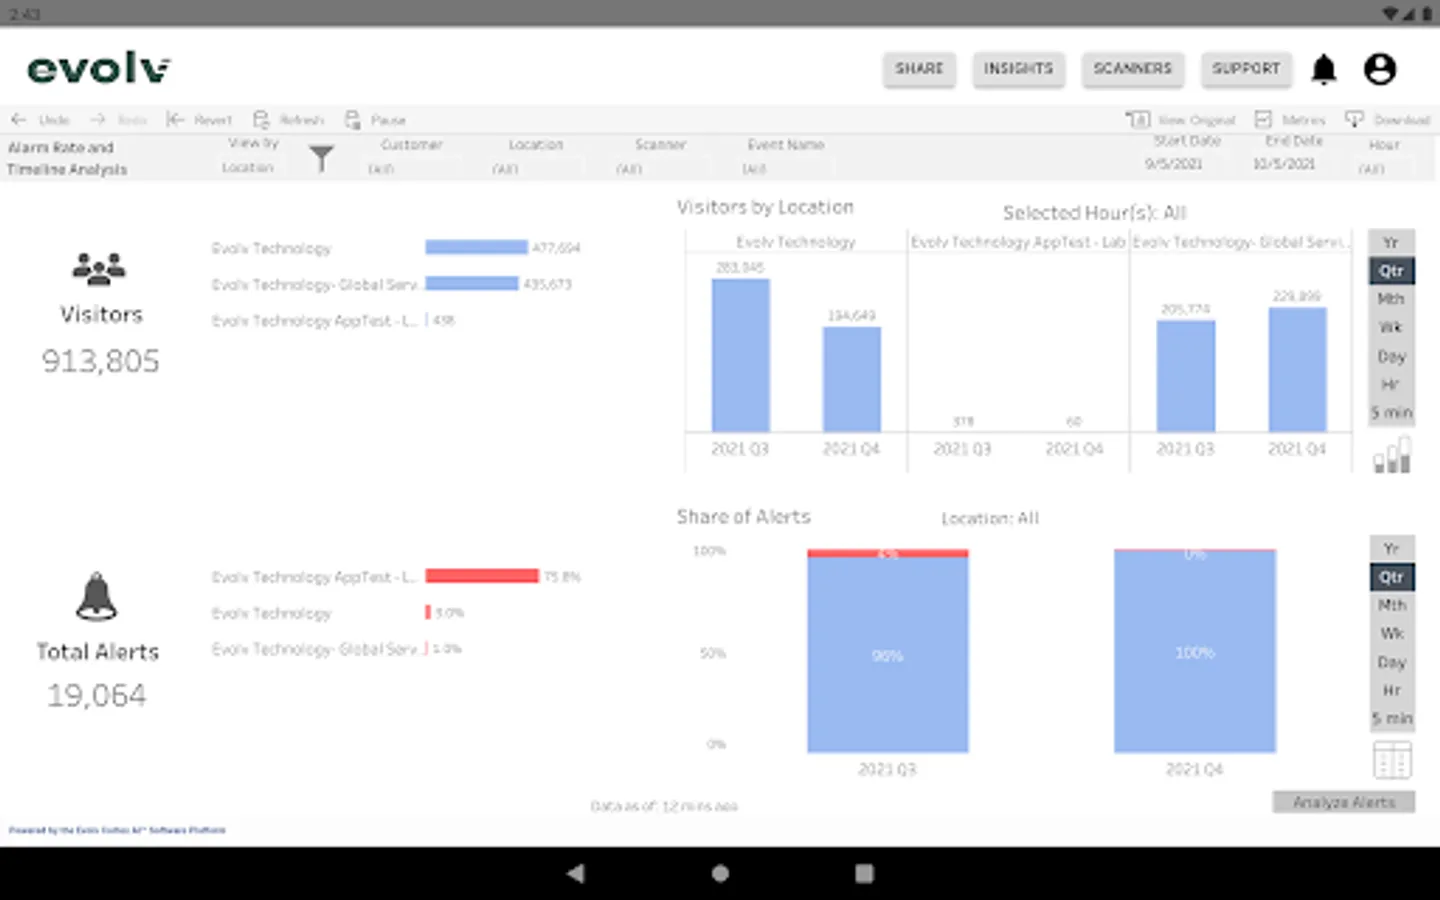Image resolution: width=1440 pixels, height=900 pixels.
Task: Select Day granularity for Share of Alerts
Action: click(x=1391, y=662)
